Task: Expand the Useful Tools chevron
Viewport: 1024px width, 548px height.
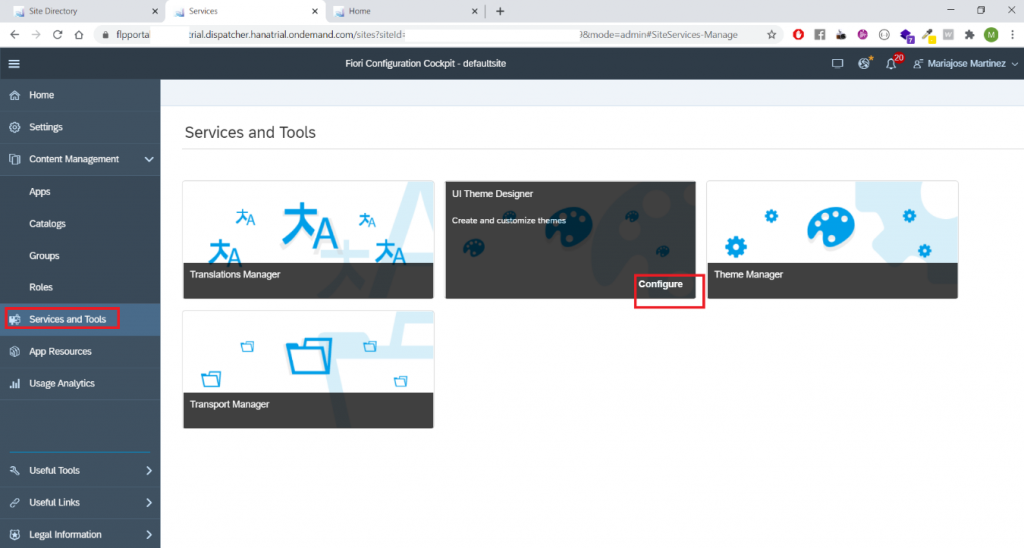Action: pos(149,470)
